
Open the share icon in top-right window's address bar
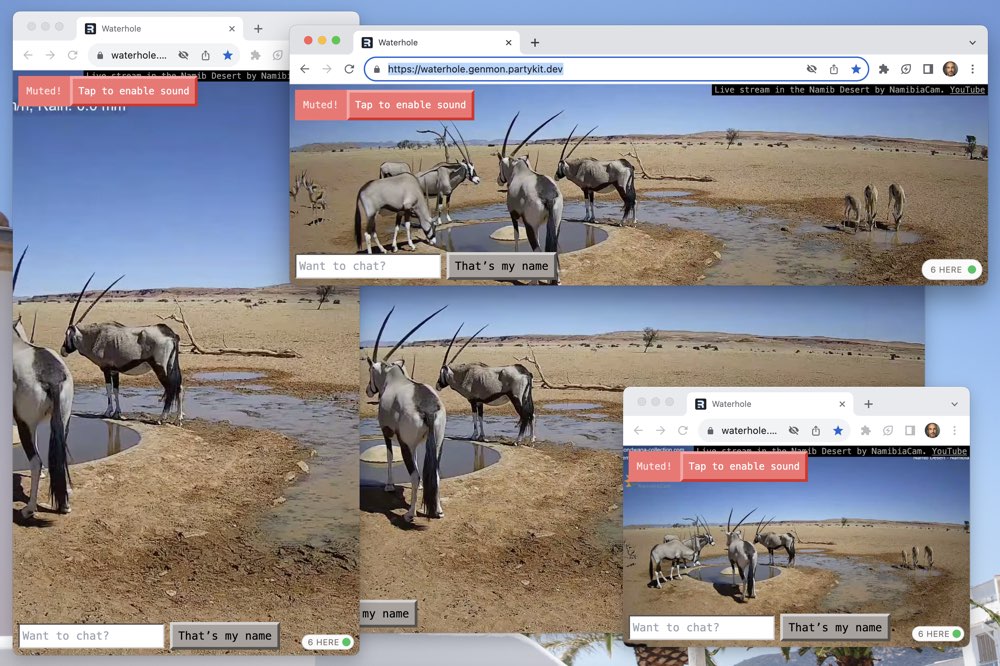coord(834,69)
